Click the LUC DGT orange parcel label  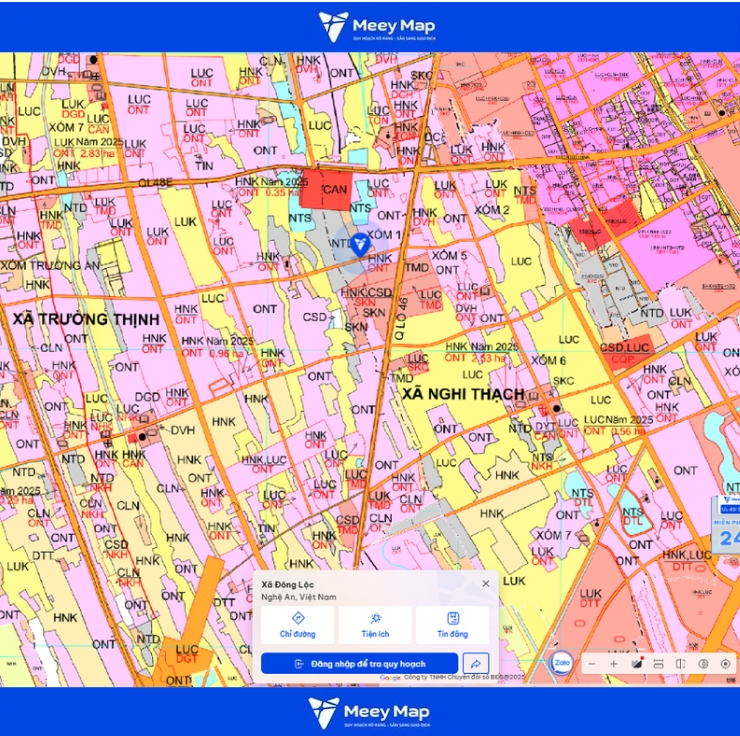point(187,654)
